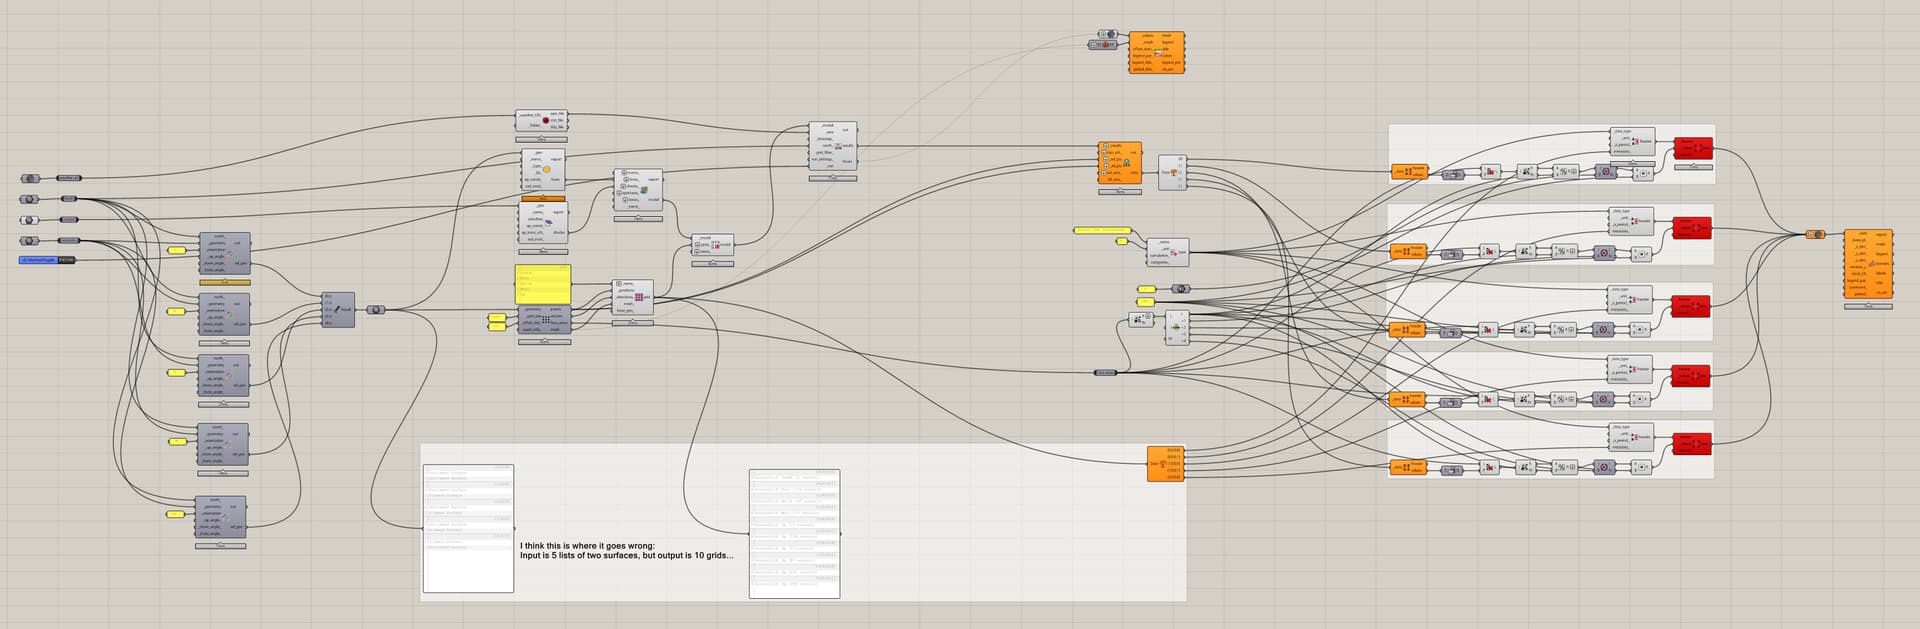1920x629 pixels.
Task: Expand the bar under the sensor grid component
Action: coord(632,323)
